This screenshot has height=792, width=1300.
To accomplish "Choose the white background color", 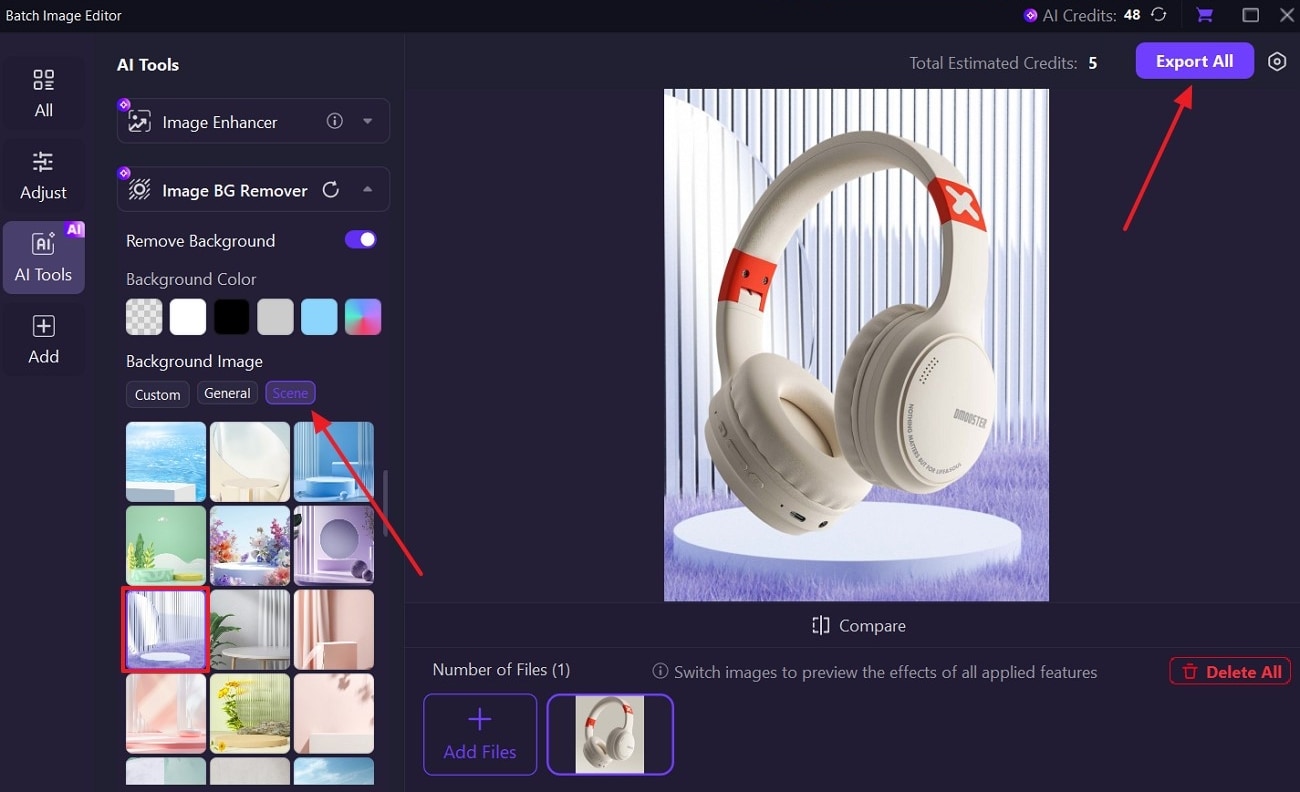I will 188,317.
